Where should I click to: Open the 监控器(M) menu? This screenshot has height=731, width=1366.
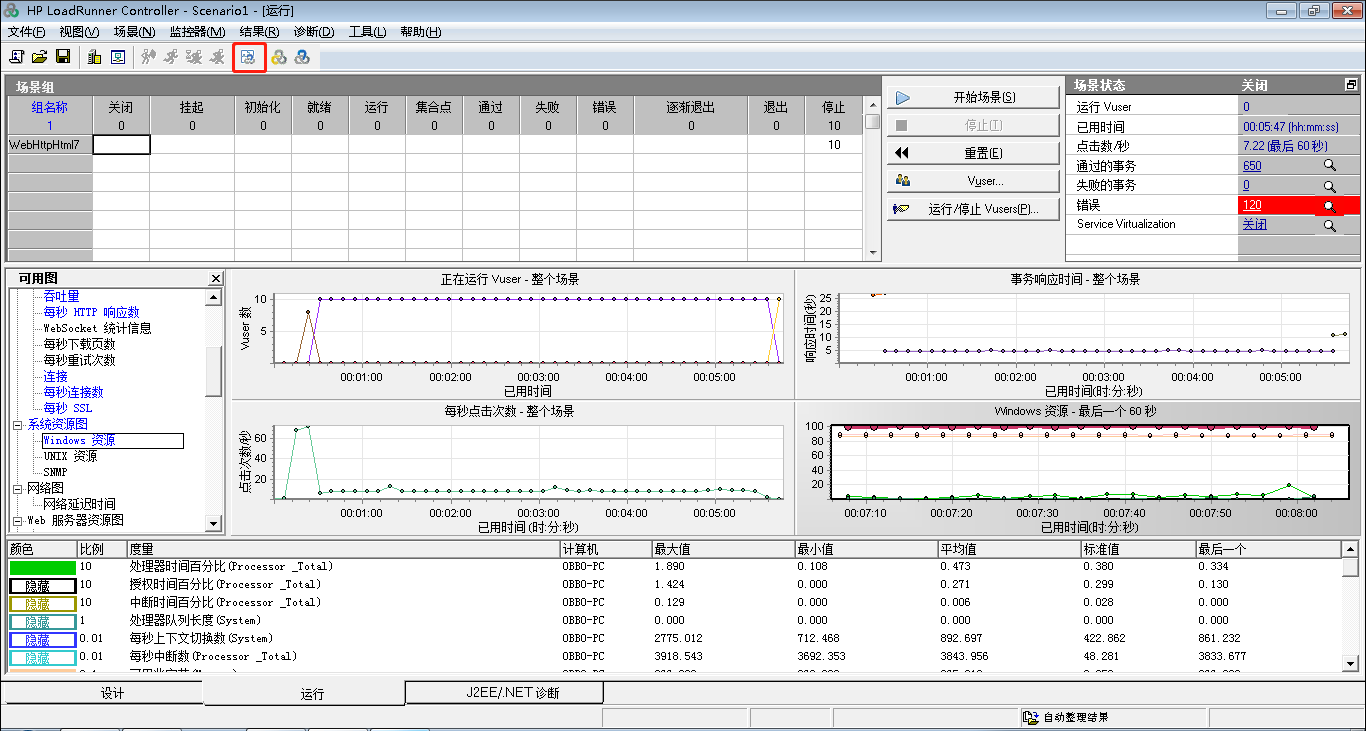[197, 32]
